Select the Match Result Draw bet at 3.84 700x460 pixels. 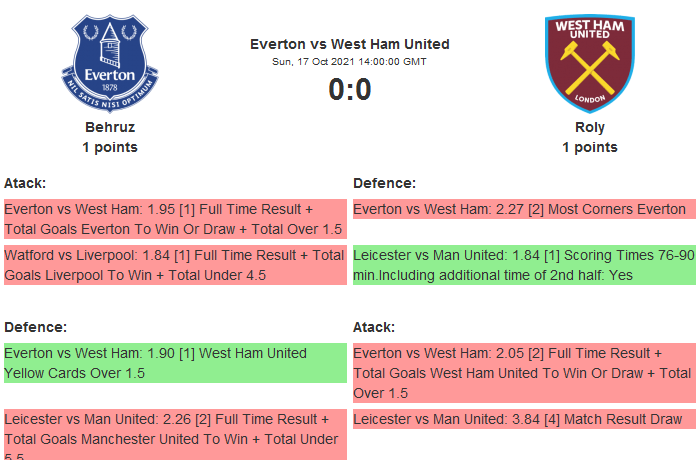(521, 419)
